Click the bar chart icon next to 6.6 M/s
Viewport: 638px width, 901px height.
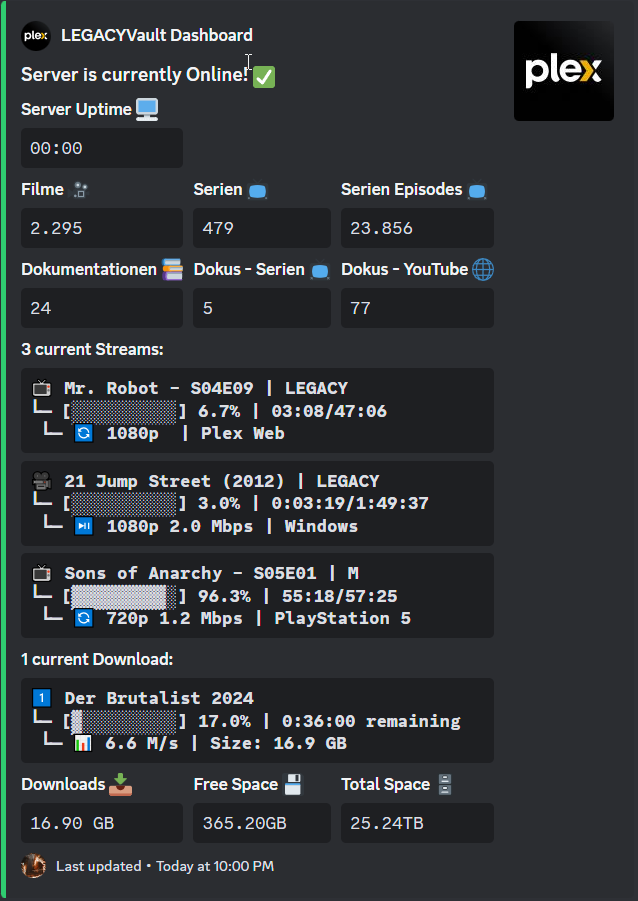(83, 744)
